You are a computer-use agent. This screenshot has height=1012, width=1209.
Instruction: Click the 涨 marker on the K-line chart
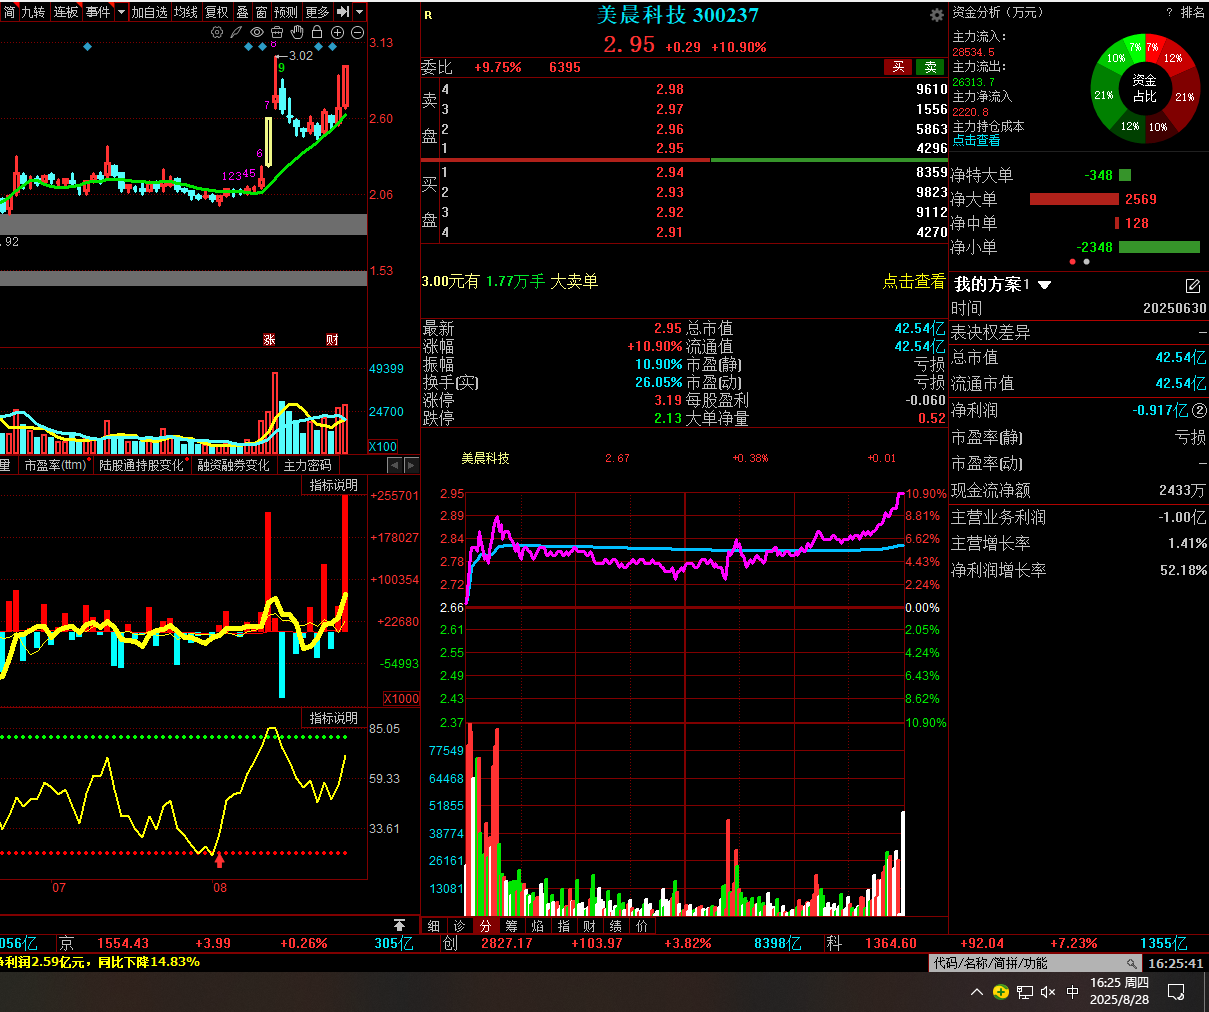269,340
